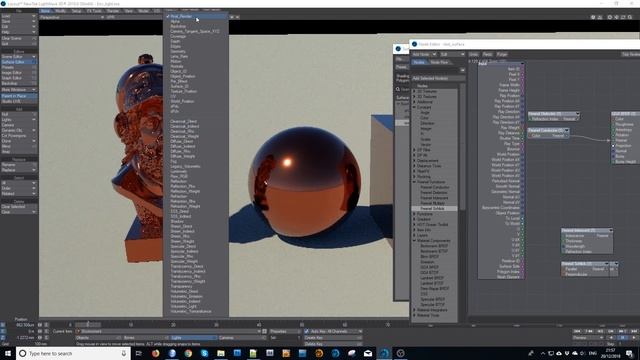The image size is (640, 360).
Task: Expand the 2D Textures node category
Action: pos(414,91)
